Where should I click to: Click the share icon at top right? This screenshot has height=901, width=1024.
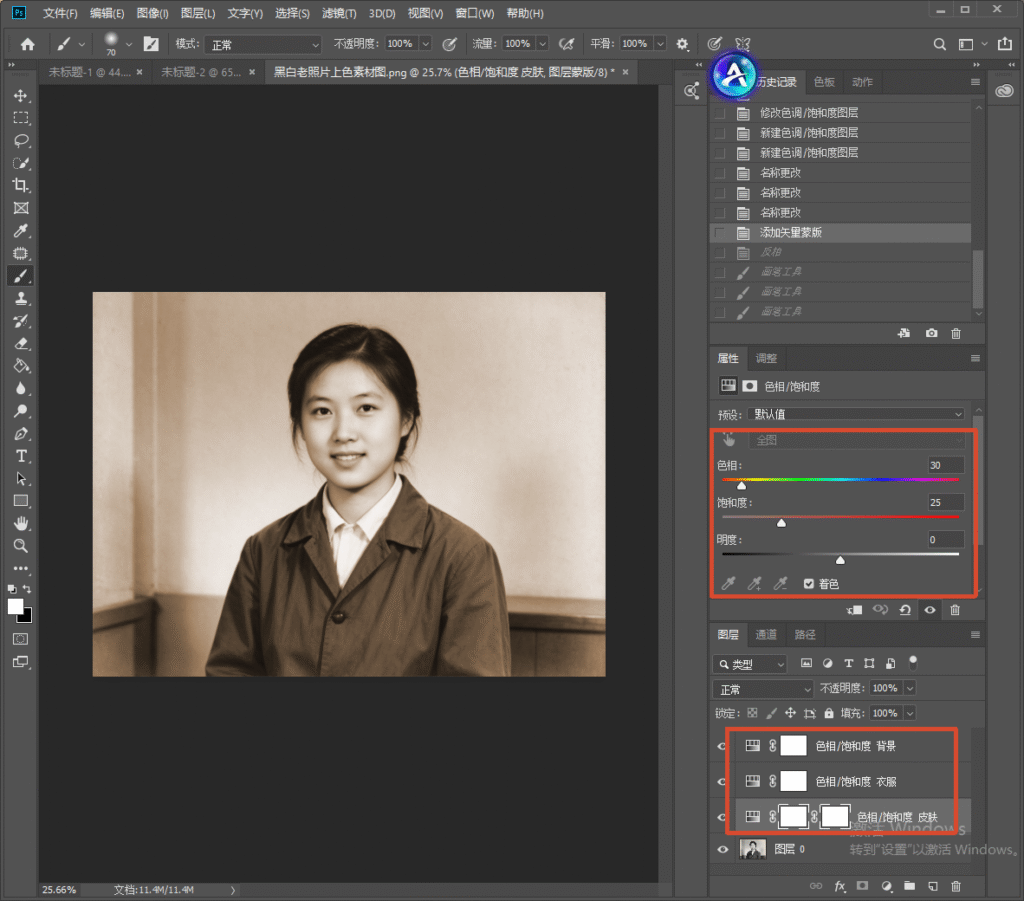1004,44
